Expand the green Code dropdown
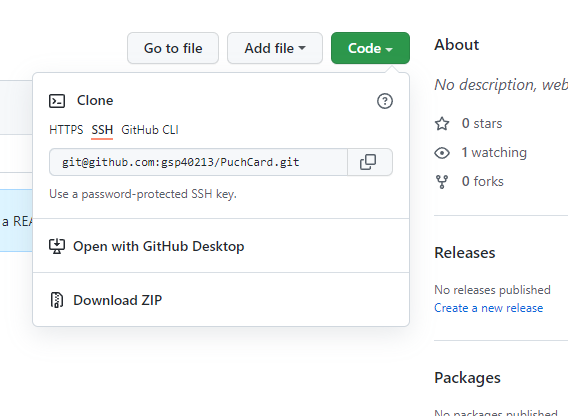This screenshot has height=416, width=568. click(370, 48)
